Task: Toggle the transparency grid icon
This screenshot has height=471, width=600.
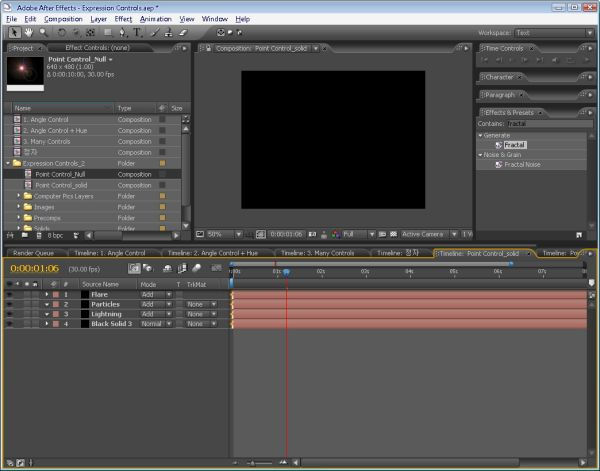Action: tap(393, 234)
